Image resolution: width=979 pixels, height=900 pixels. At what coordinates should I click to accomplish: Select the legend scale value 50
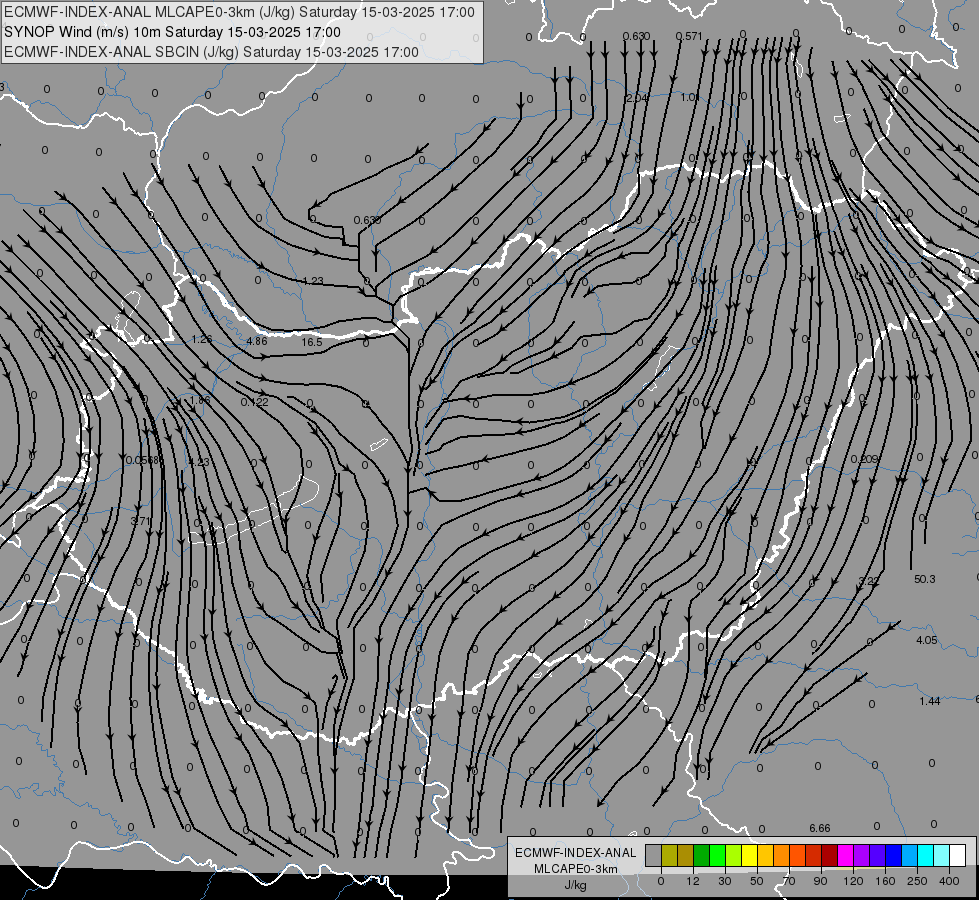click(757, 881)
